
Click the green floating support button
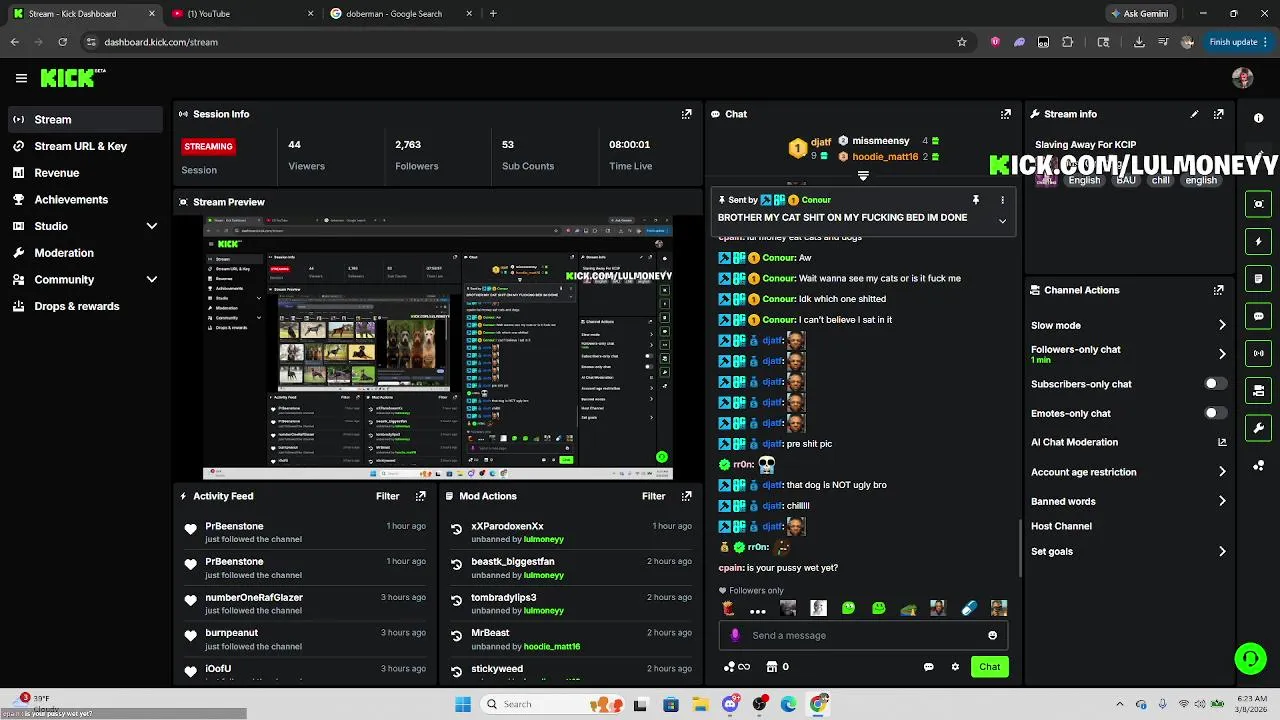click(1250, 658)
